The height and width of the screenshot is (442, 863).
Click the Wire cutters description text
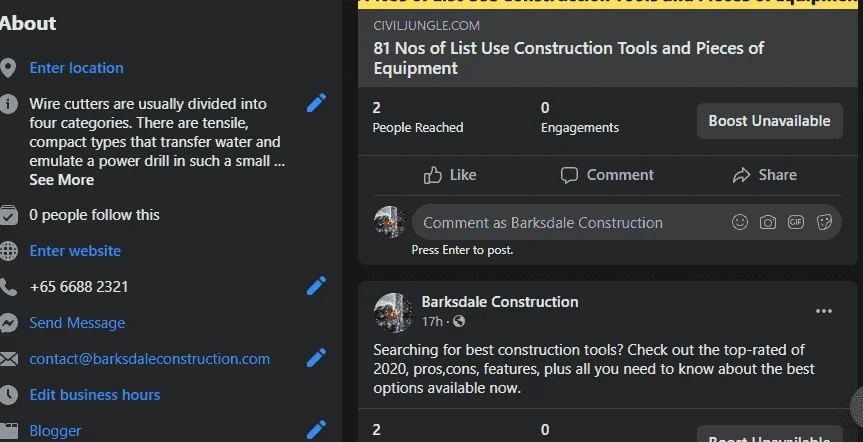pyautogui.click(x=157, y=133)
